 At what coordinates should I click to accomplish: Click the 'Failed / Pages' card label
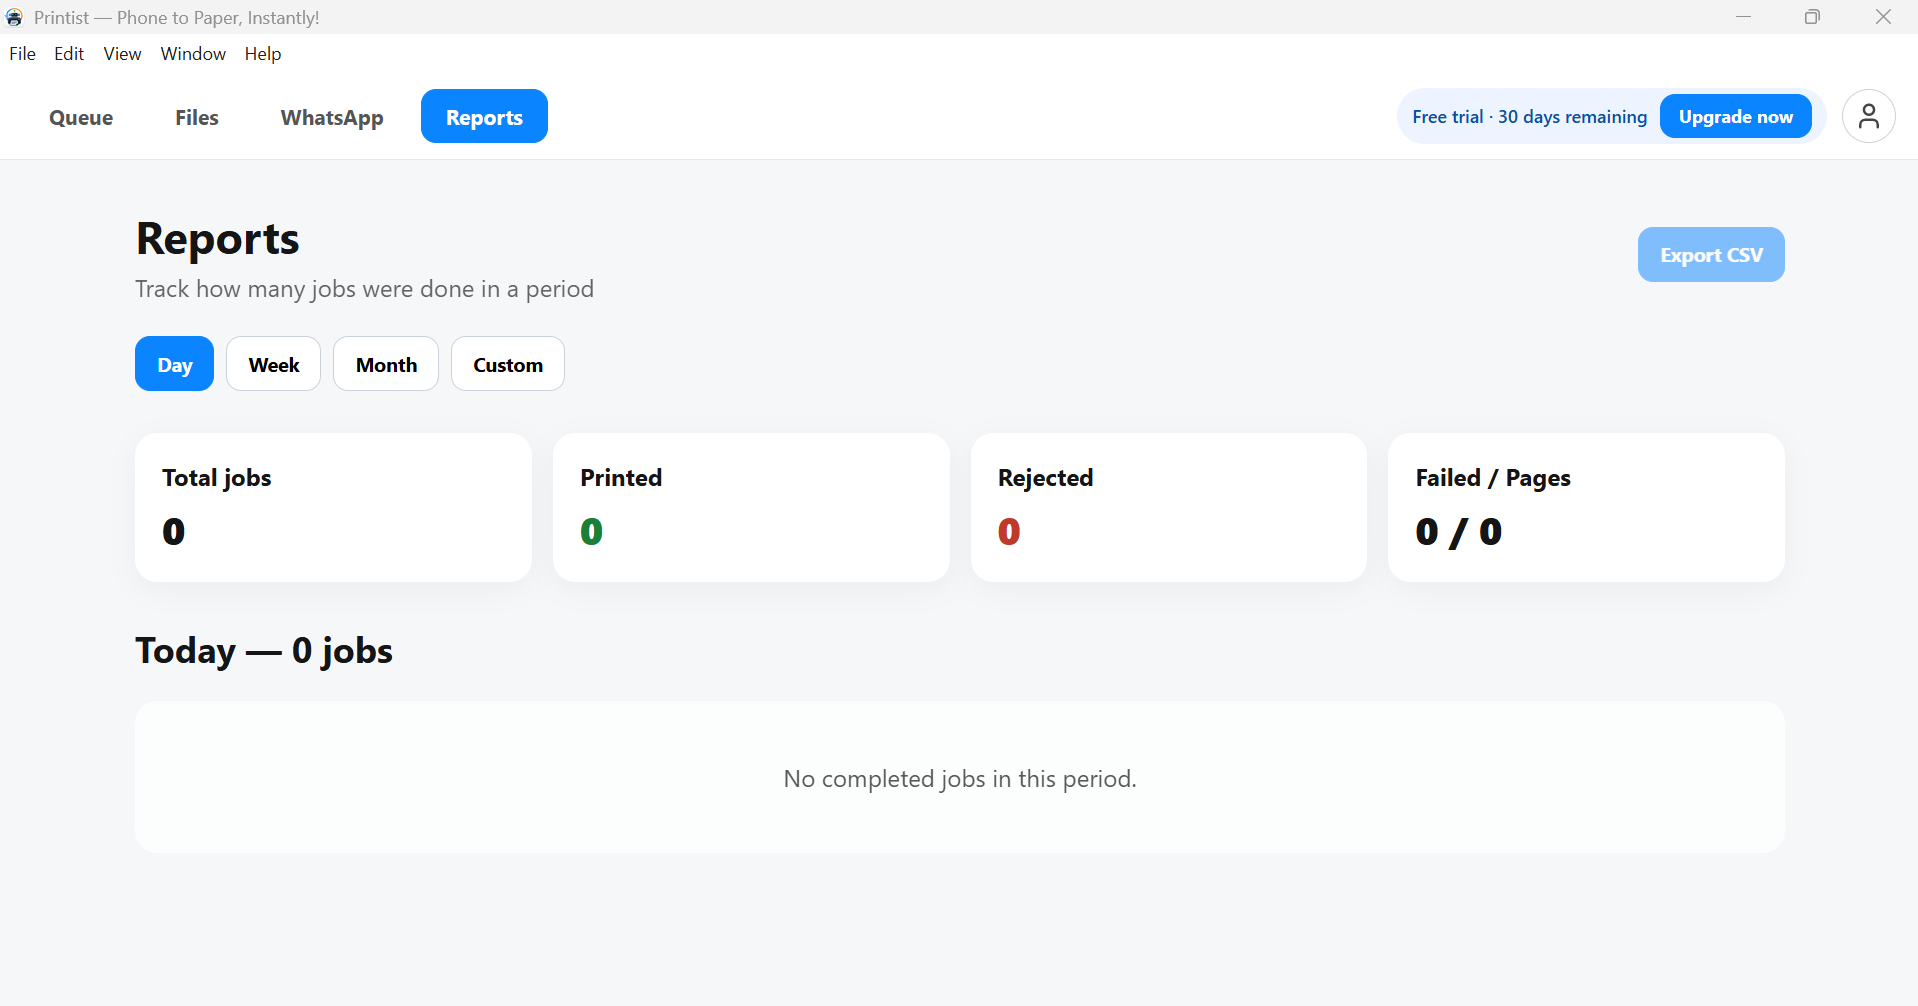coord(1493,478)
